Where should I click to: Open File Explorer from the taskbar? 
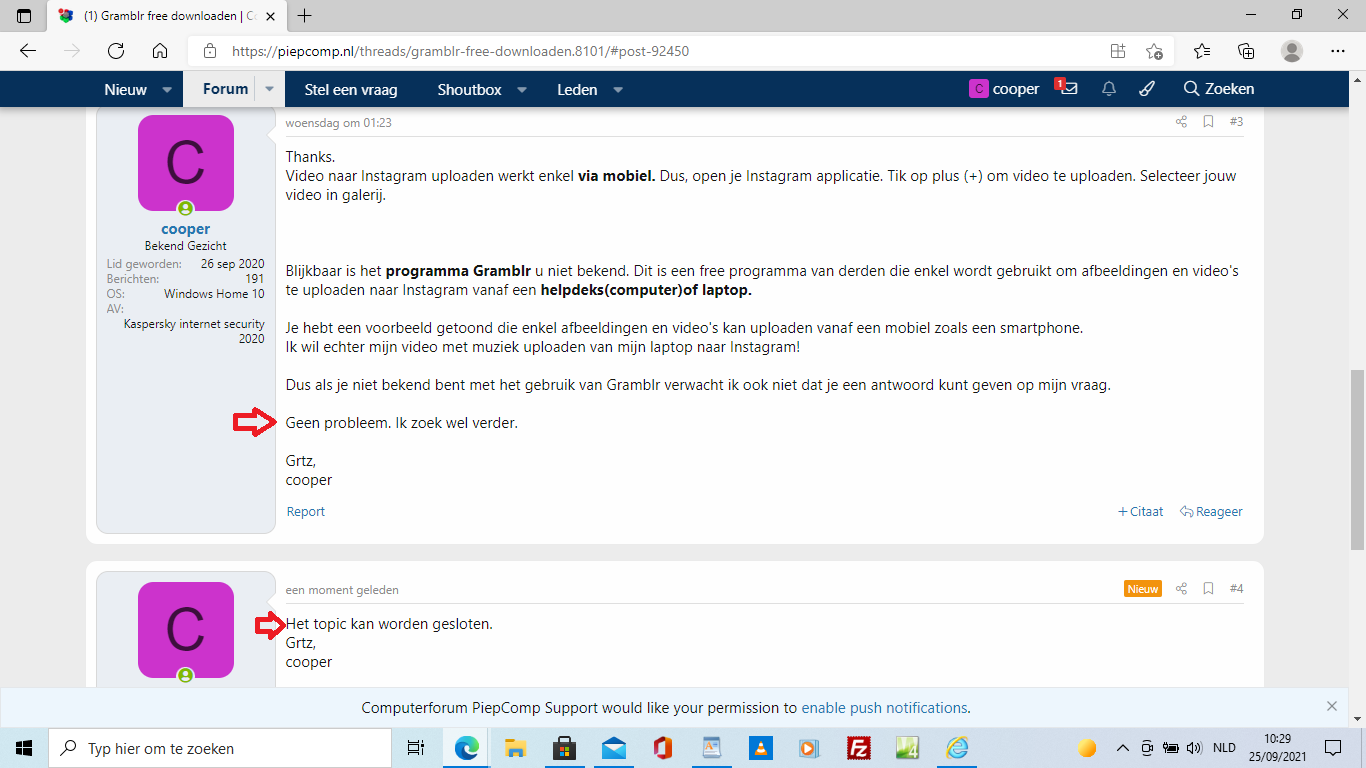(515, 748)
